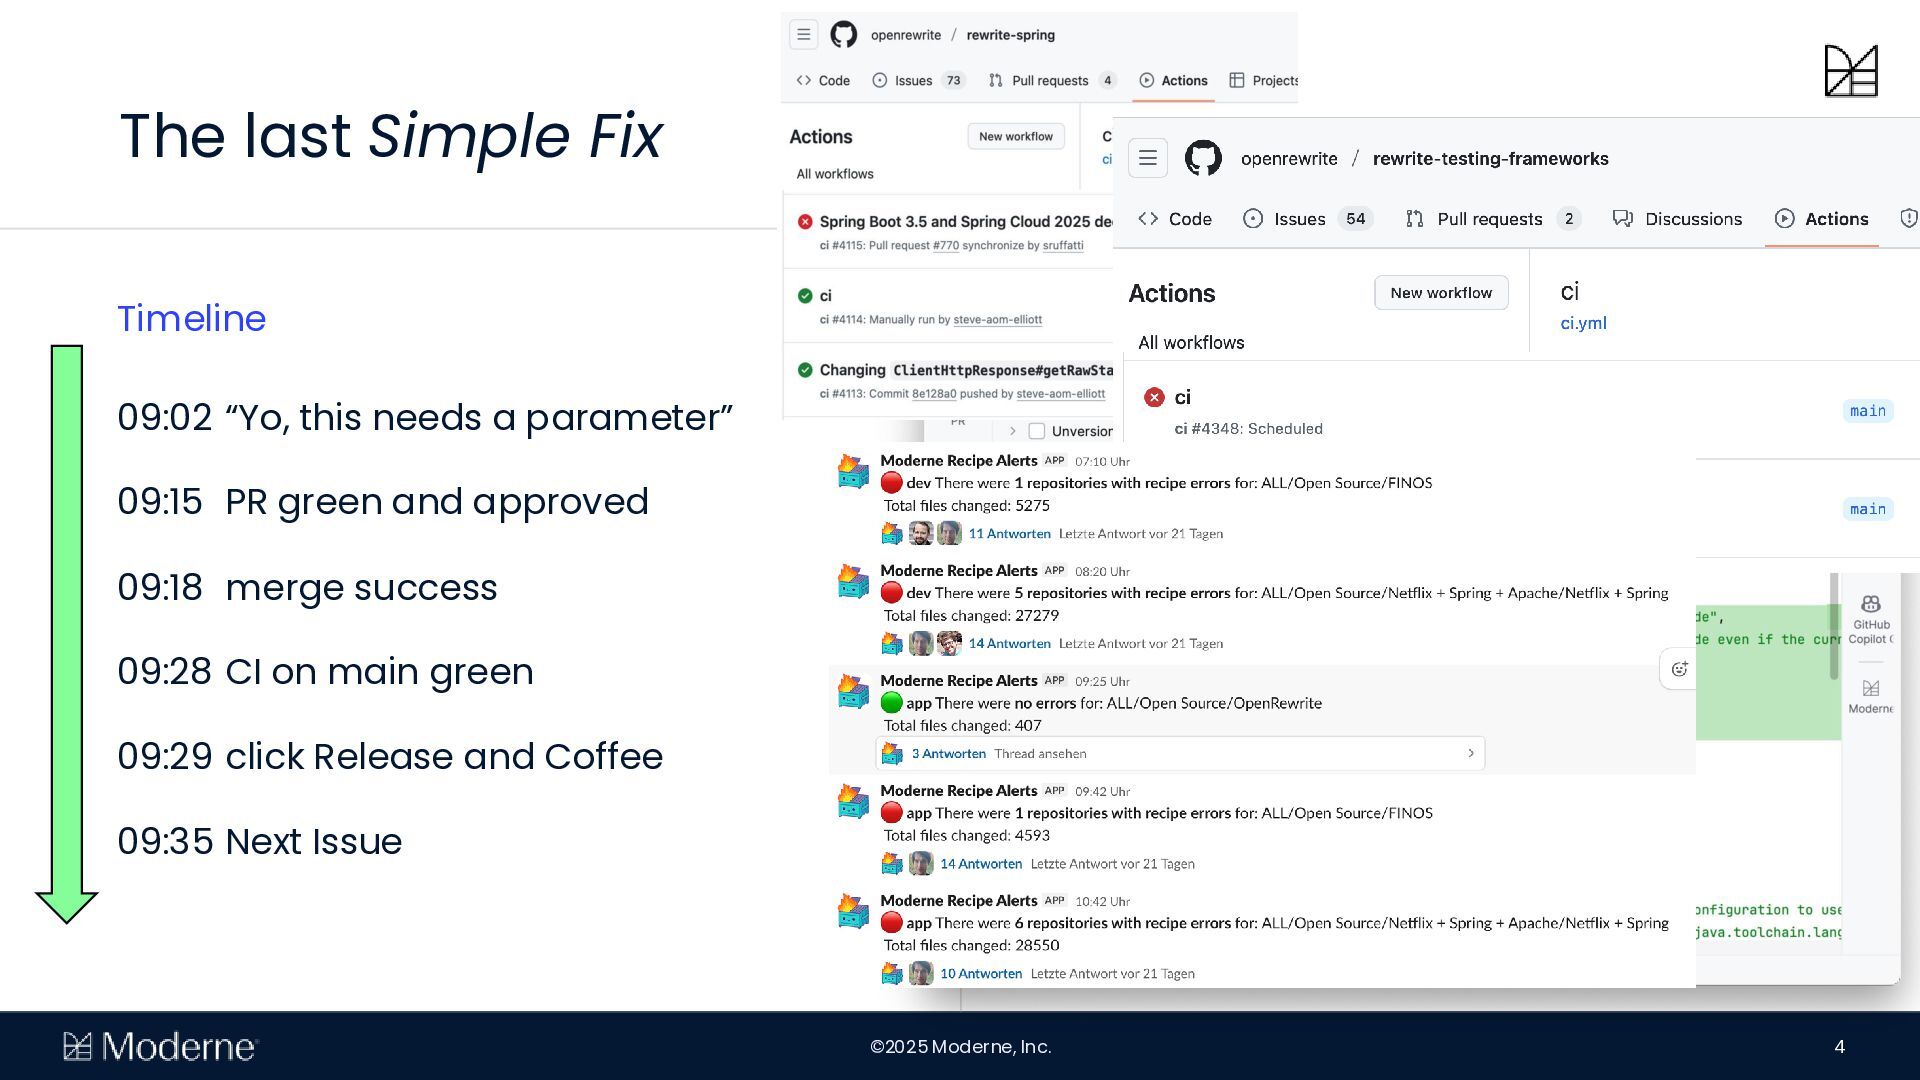Click Moderne Recipe Alerts avatar at 07:10

pos(853,471)
